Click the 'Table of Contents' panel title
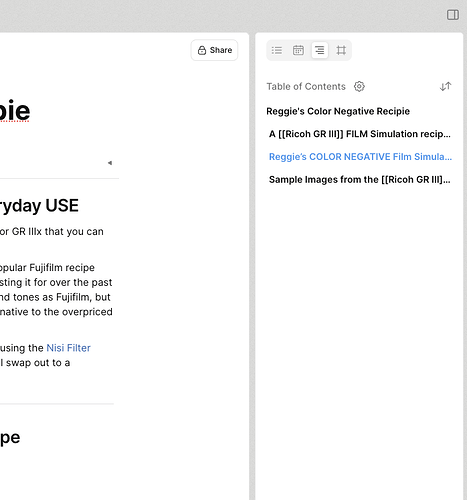The height and width of the screenshot is (500, 467). point(306,87)
